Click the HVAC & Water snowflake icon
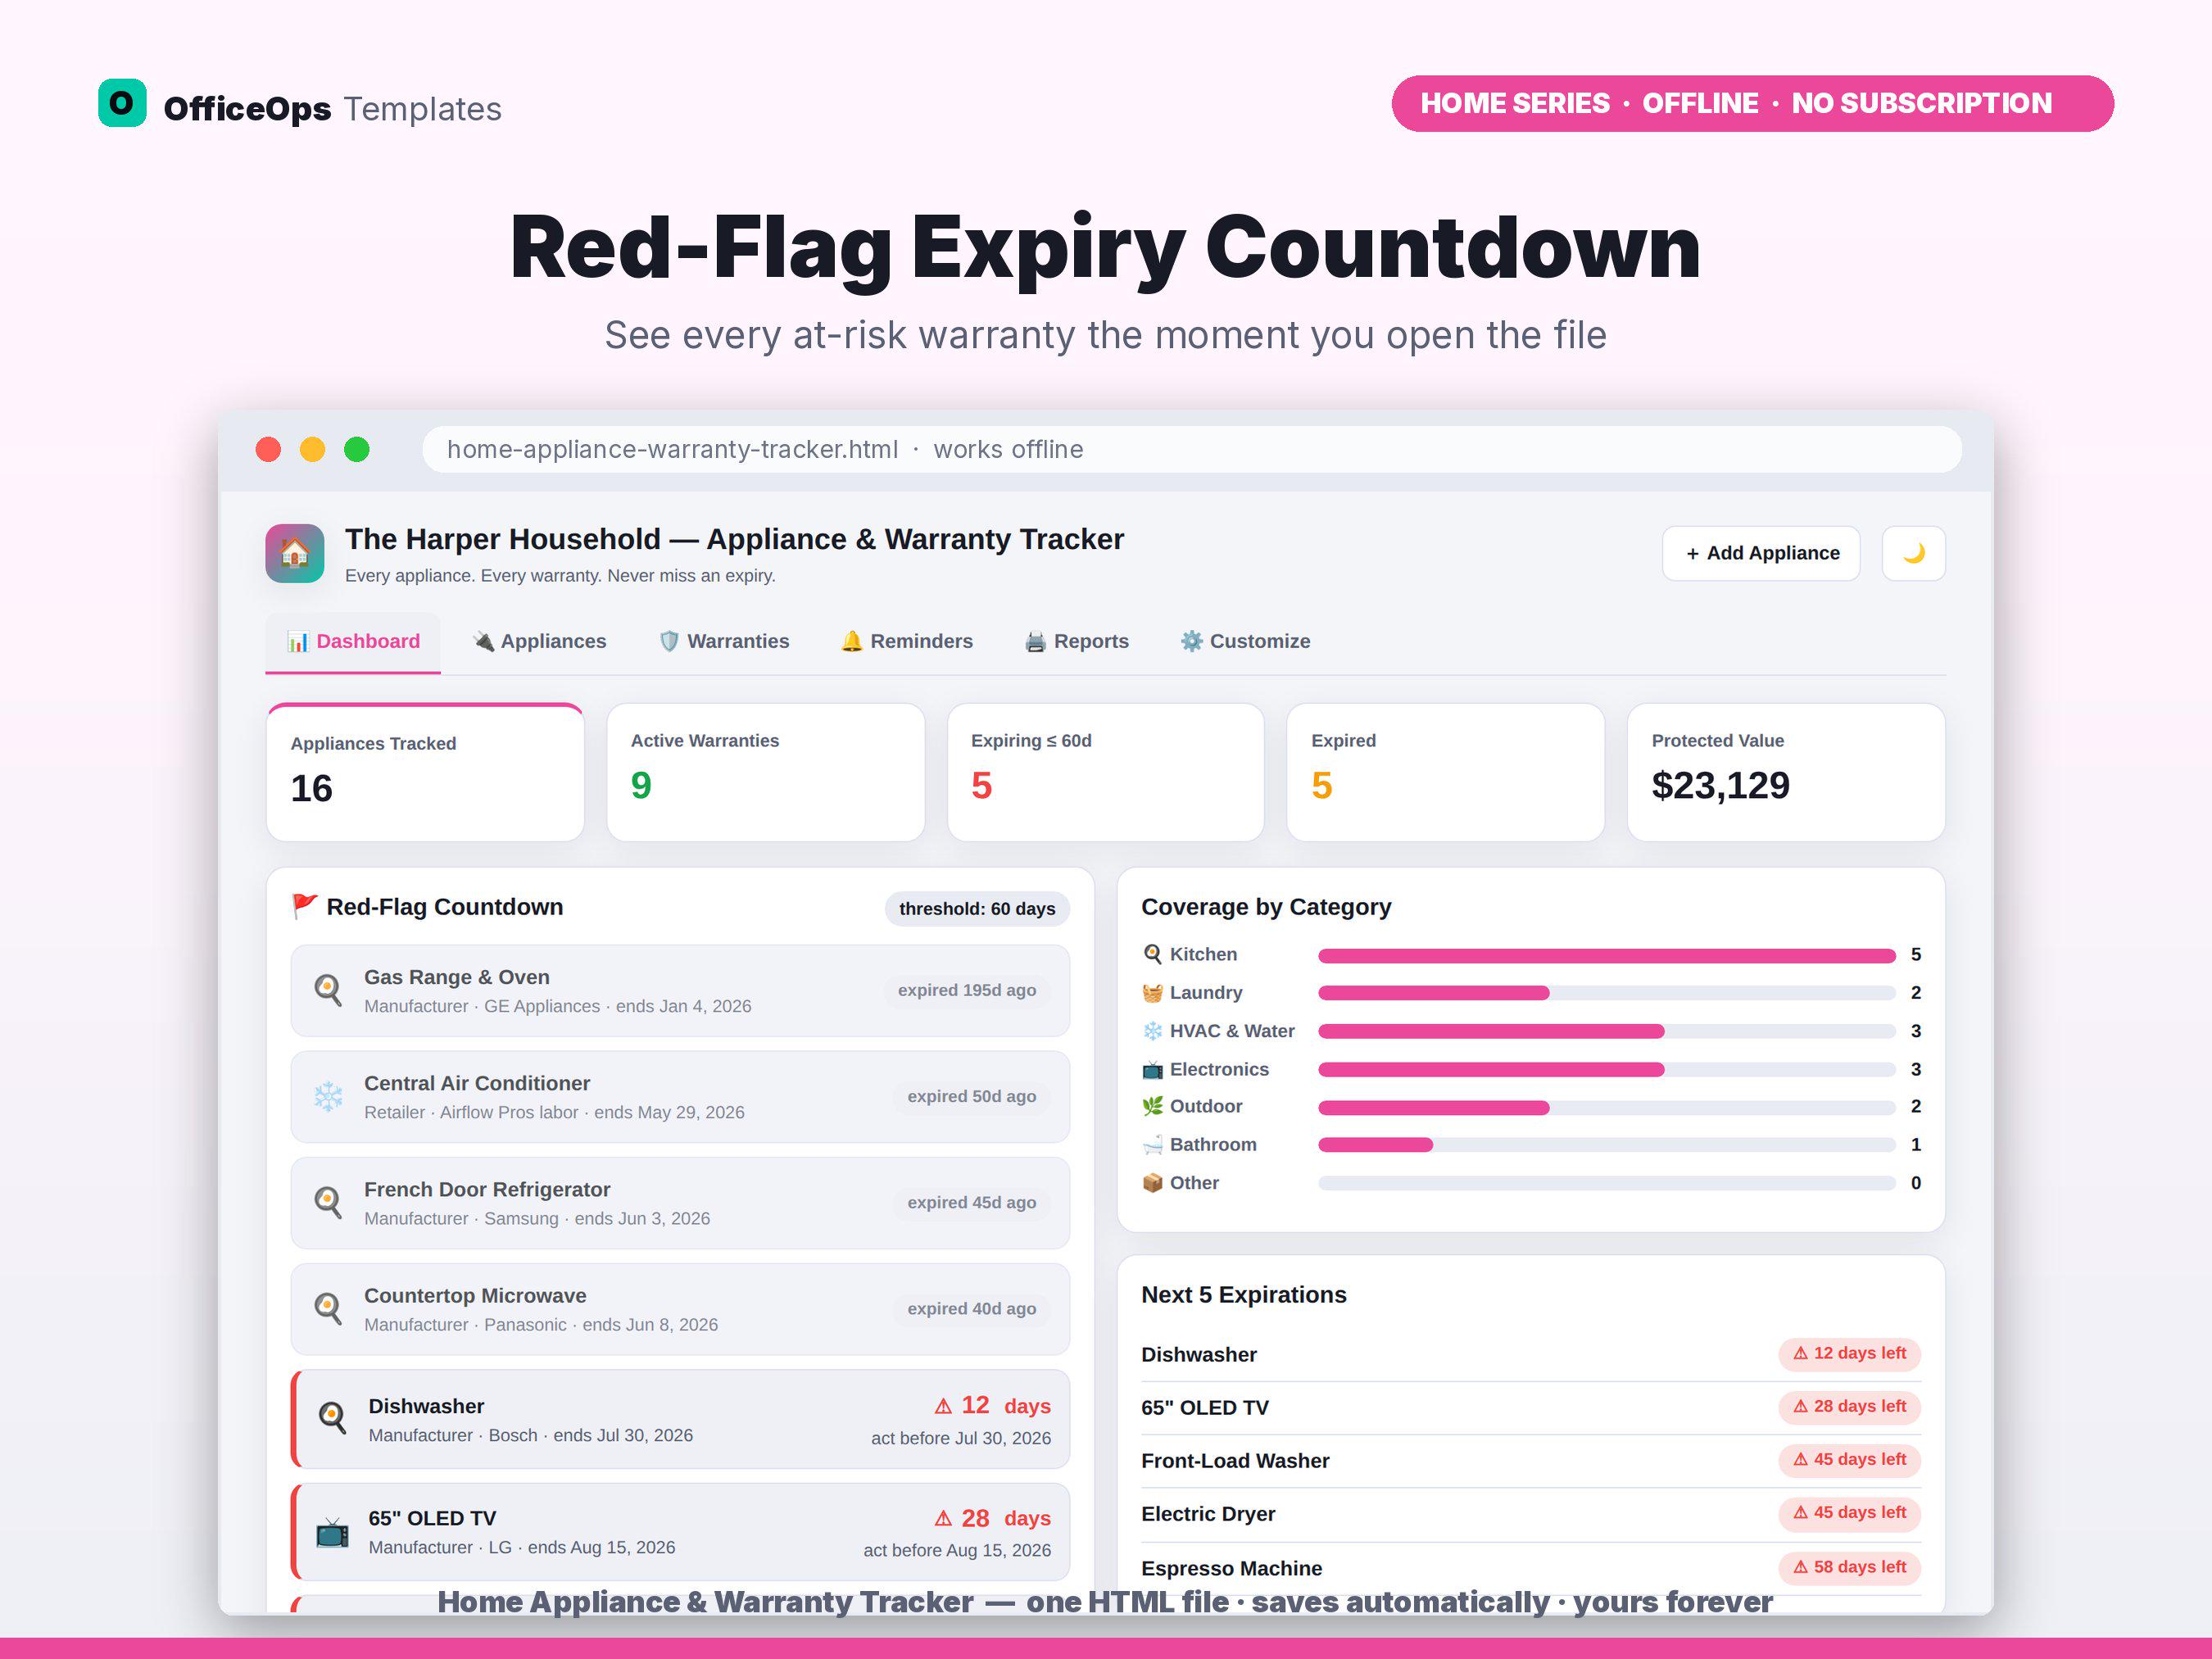 (1152, 1030)
